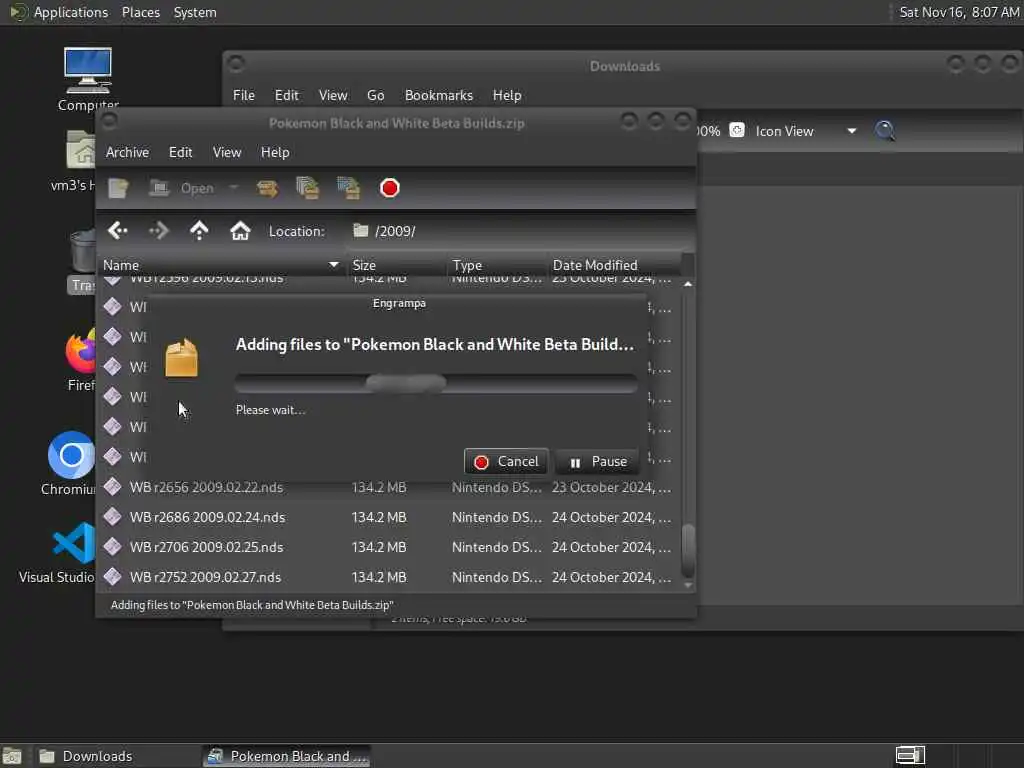Open the View menu in Engrampa
Viewport: 1024px width, 768px height.
point(227,152)
